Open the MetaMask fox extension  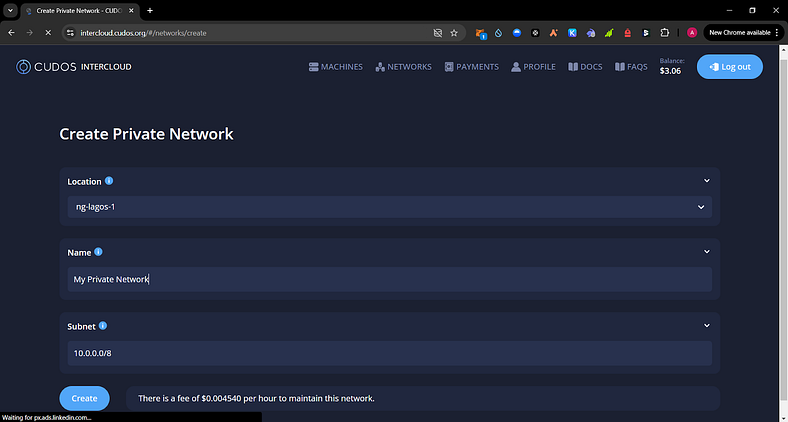coord(480,33)
